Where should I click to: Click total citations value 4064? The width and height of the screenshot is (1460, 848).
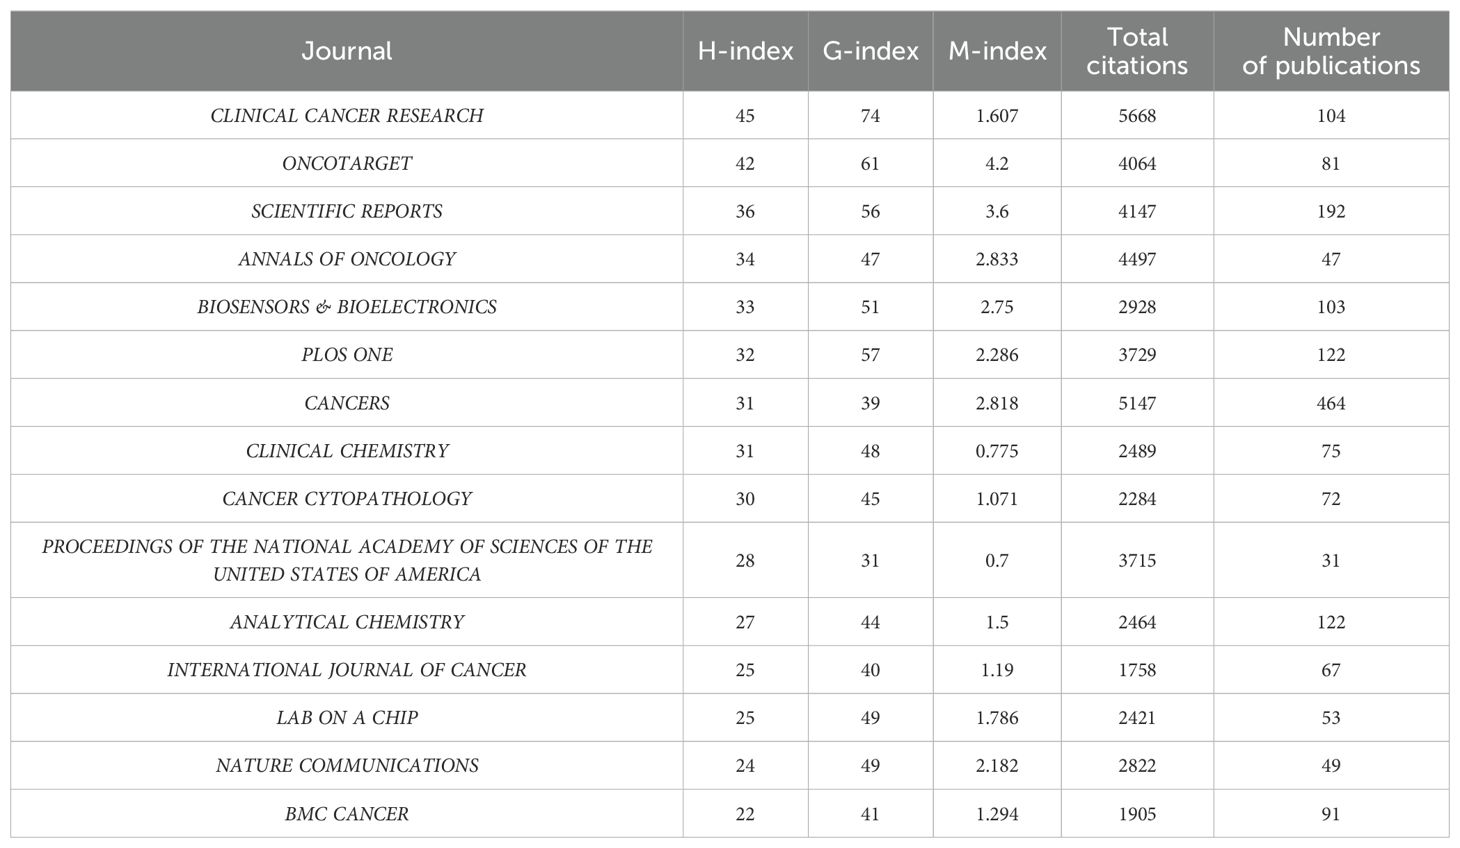1137,164
